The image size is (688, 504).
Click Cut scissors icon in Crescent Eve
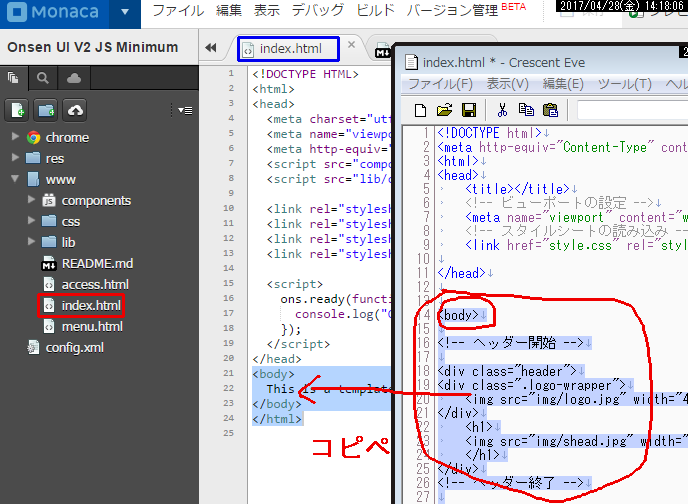tap(502, 110)
